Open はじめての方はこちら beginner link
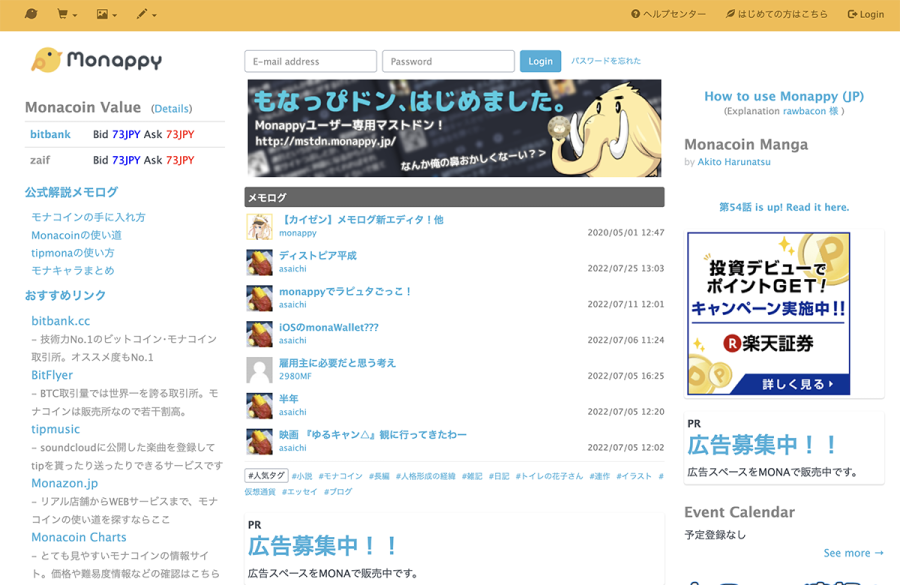Image resolution: width=900 pixels, height=585 pixels. pyautogui.click(x=777, y=14)
